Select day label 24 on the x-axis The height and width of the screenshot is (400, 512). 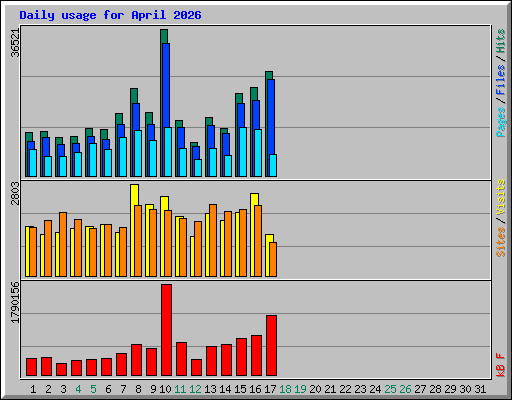click(375, 389)
